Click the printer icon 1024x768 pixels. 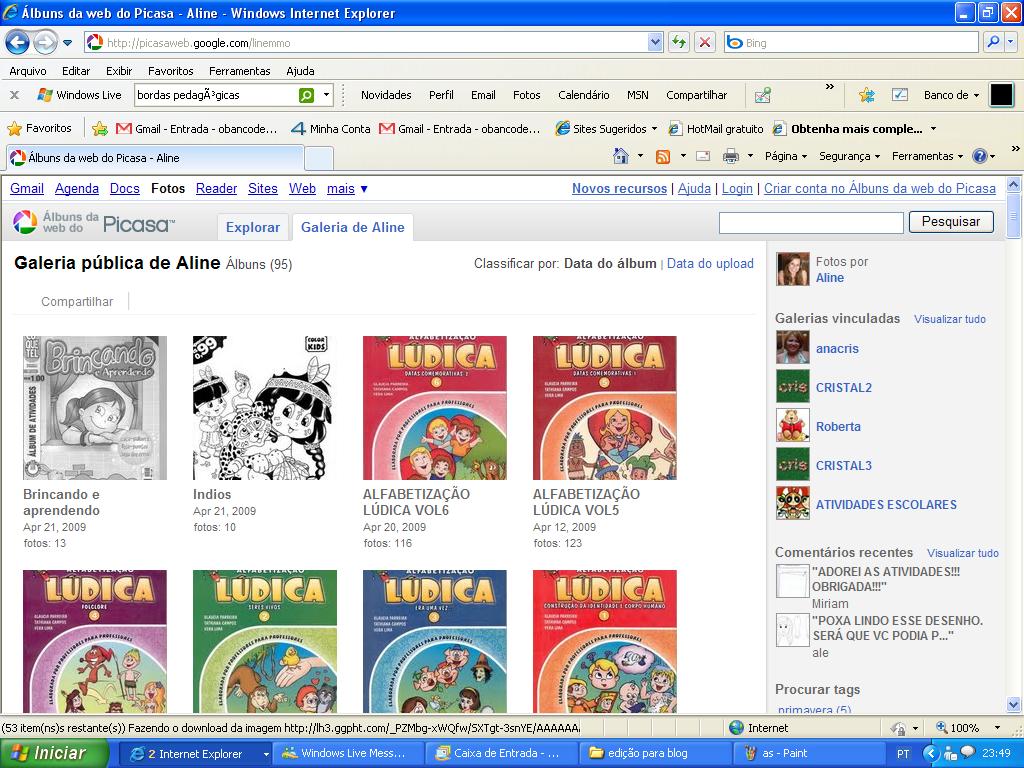(731, 156)
